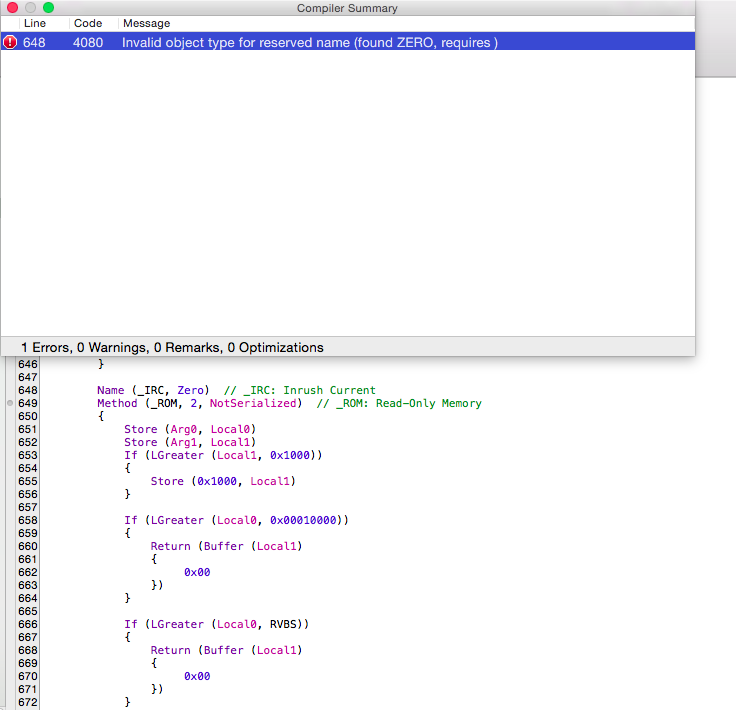The width and height of the screenshot is (736, 710).
Task: Click If (LGreater (Local0, 0x00010000)) line
Action: (x=236, y=520)
